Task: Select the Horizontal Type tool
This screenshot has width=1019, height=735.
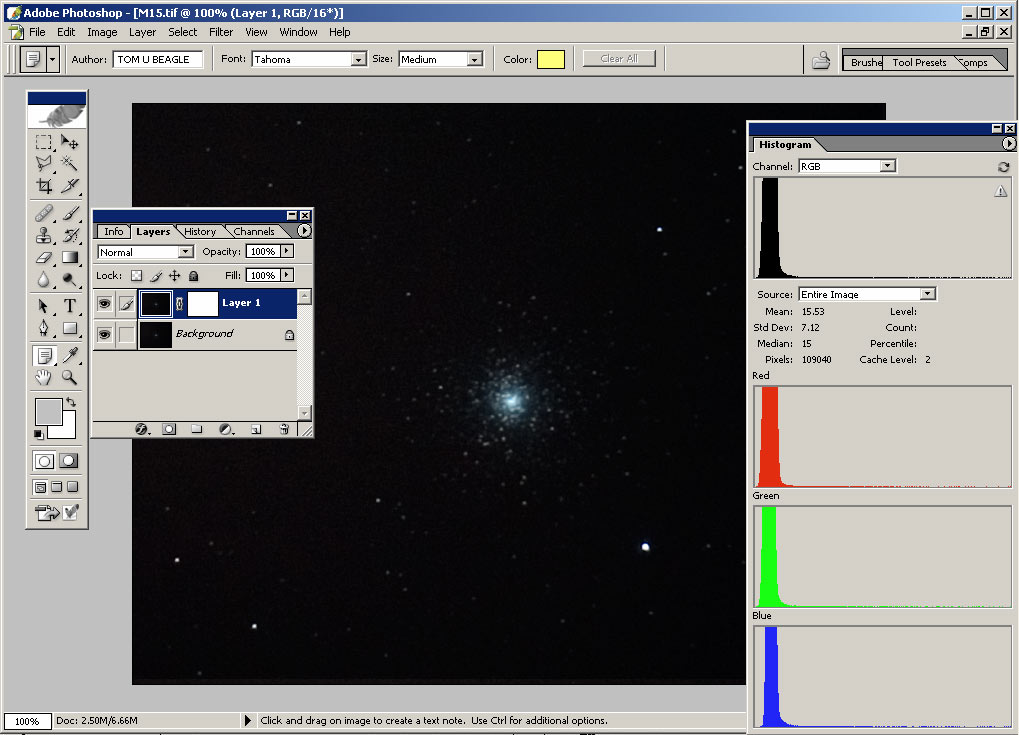Action: (70, 306)
